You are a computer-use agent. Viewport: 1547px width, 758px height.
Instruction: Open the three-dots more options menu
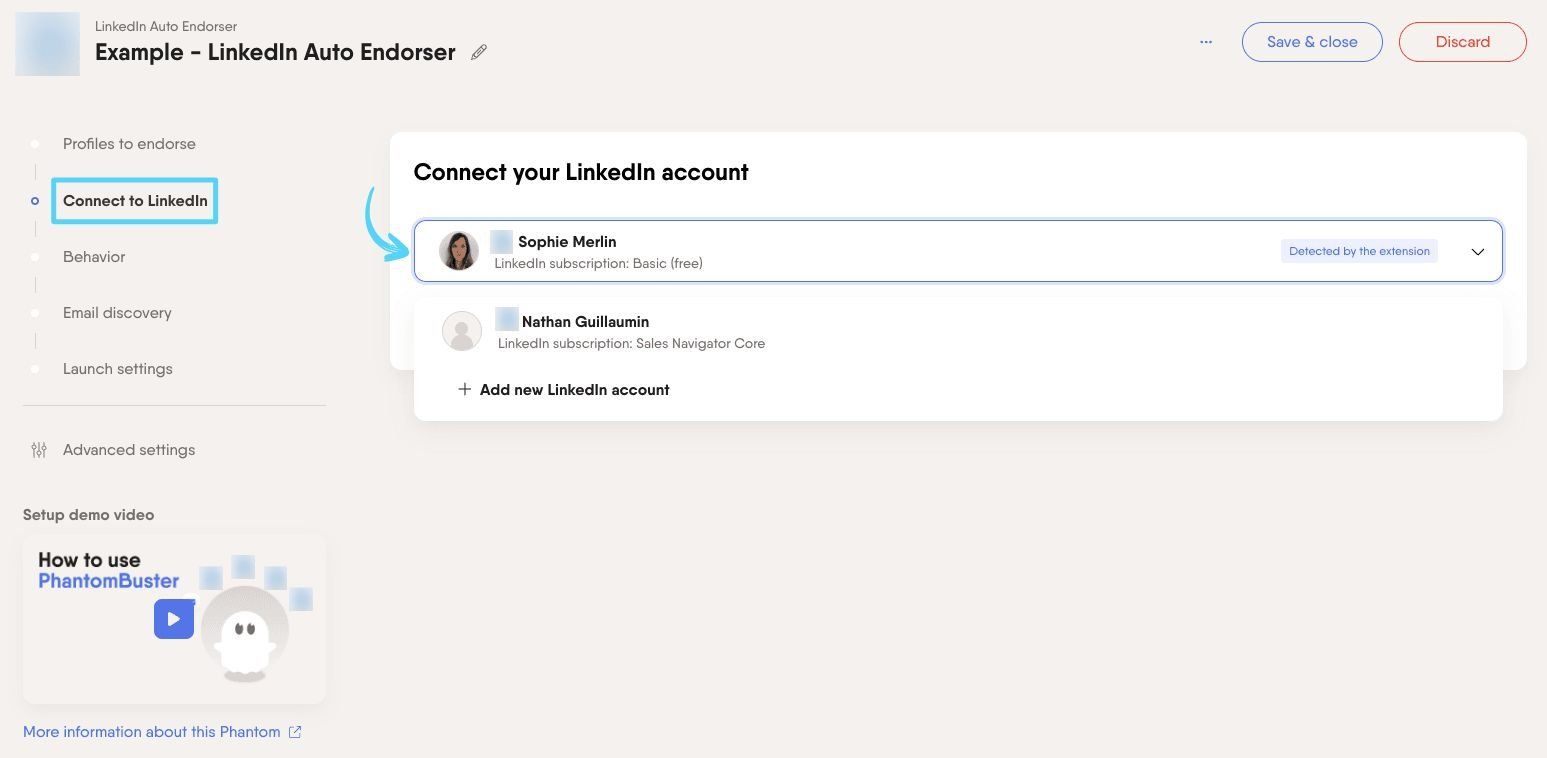(1206, 42)
